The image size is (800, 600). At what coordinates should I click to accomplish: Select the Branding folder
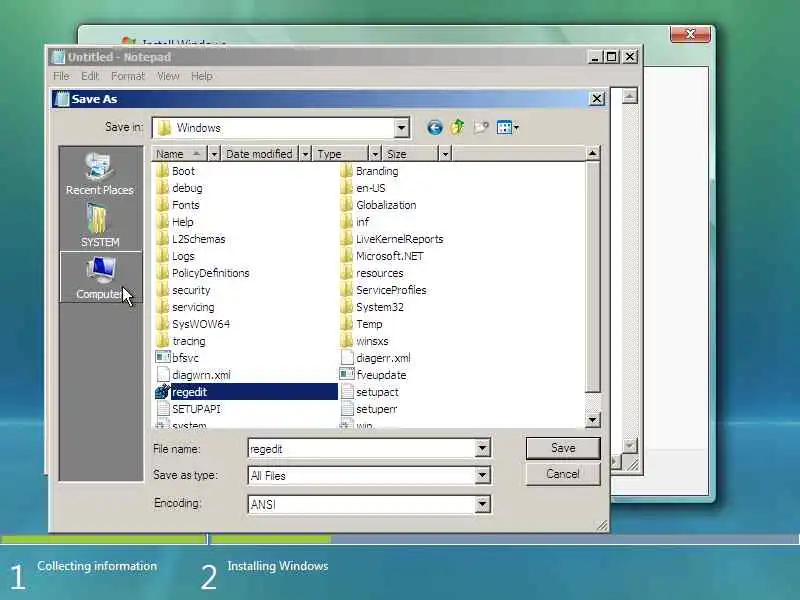[x=369, y=171]
